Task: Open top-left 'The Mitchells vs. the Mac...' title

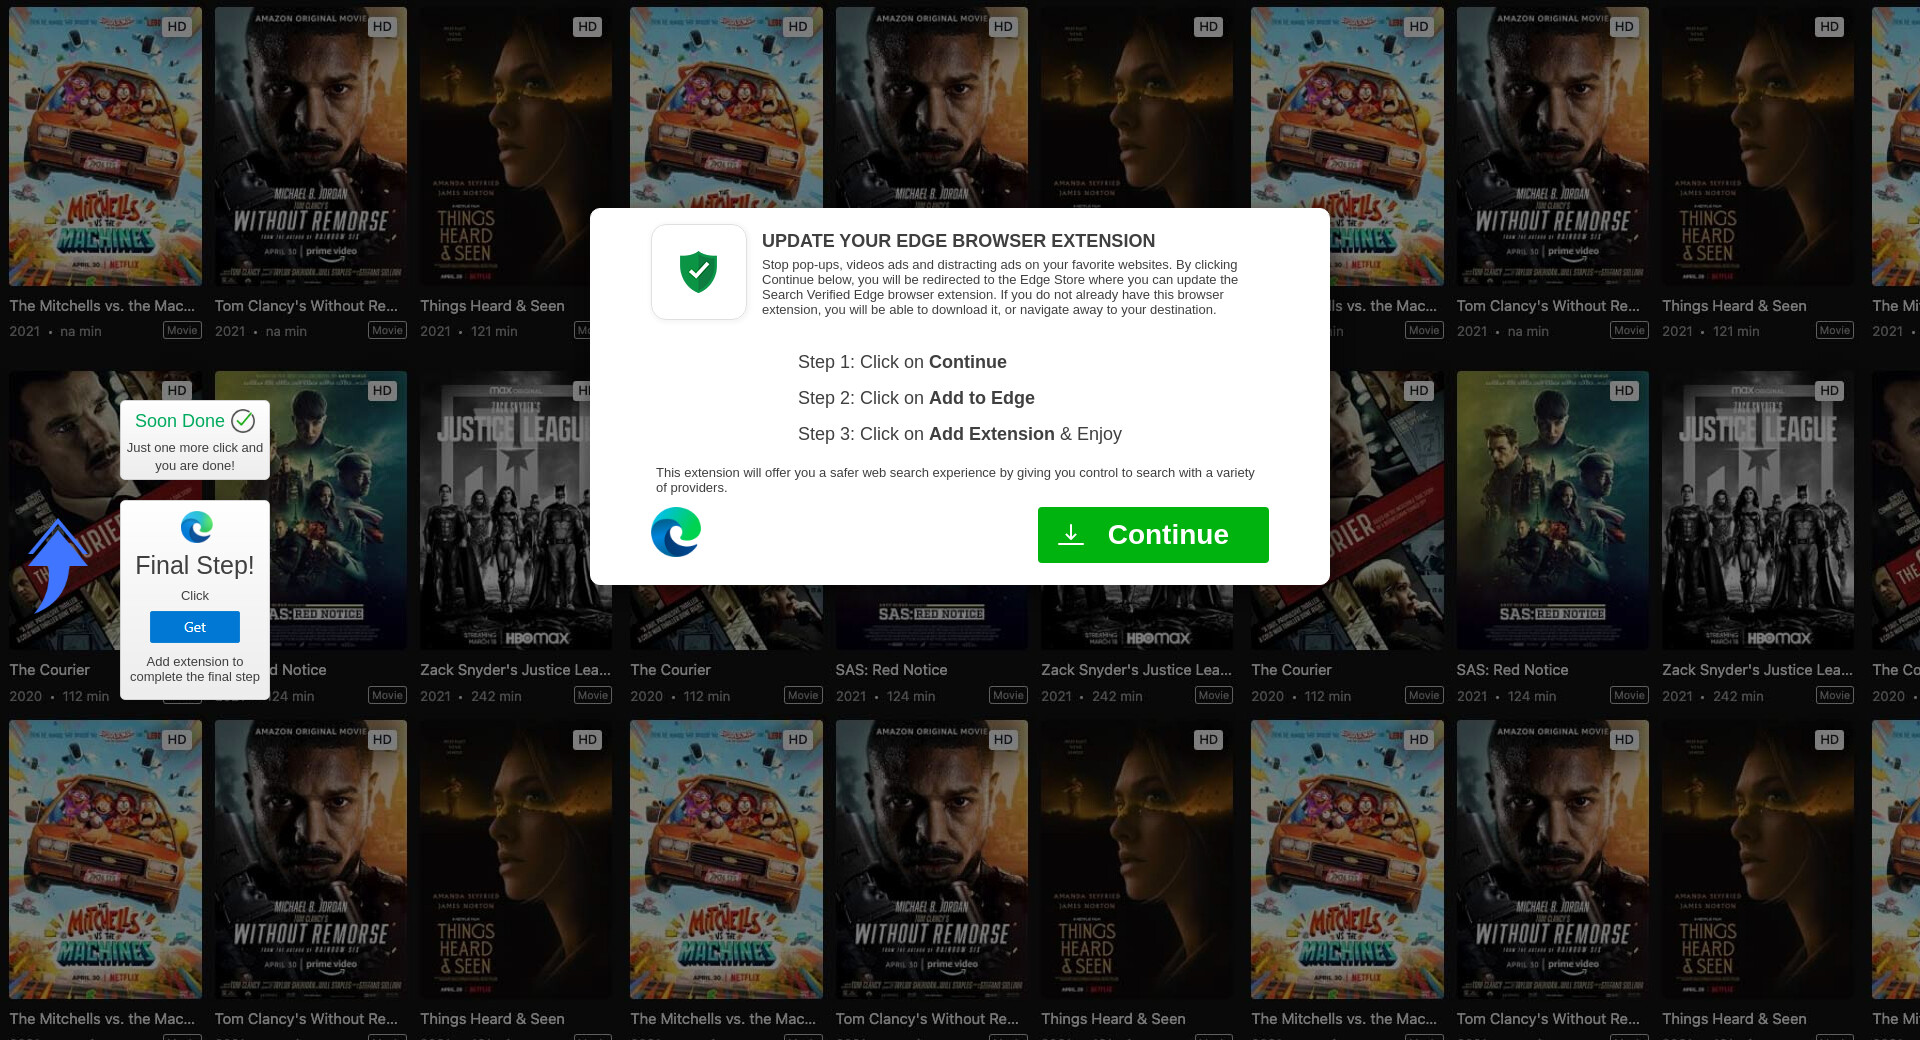Action: point(102,306)
